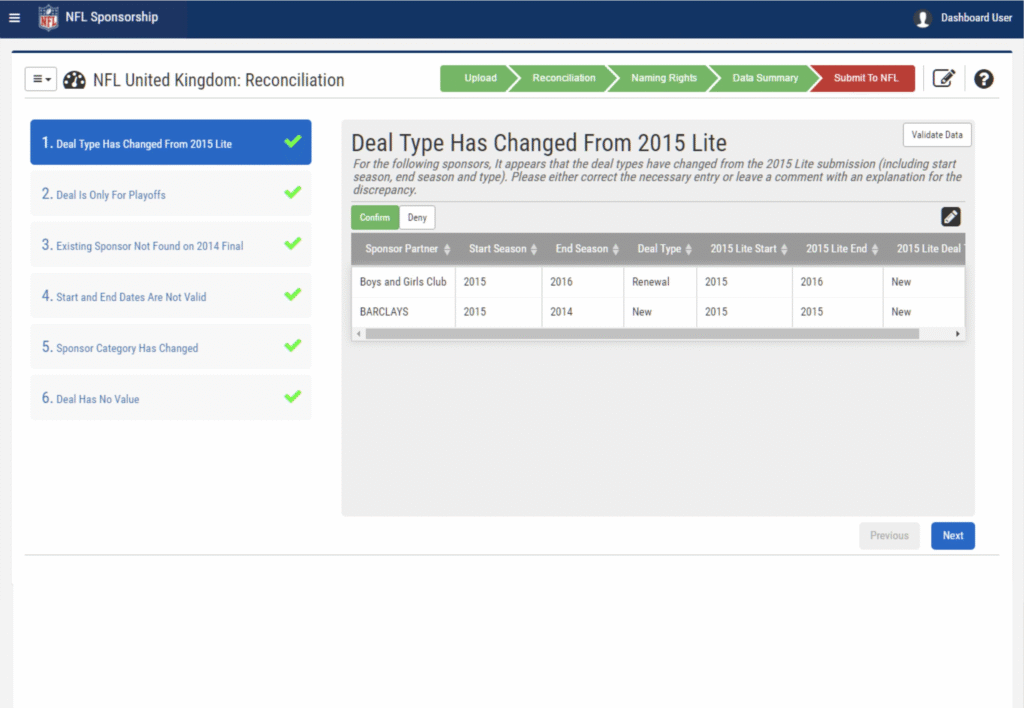This screenshot has height=708, width=1024.
Task: Open the edit note icon near help
Action: tap(943, 79)
